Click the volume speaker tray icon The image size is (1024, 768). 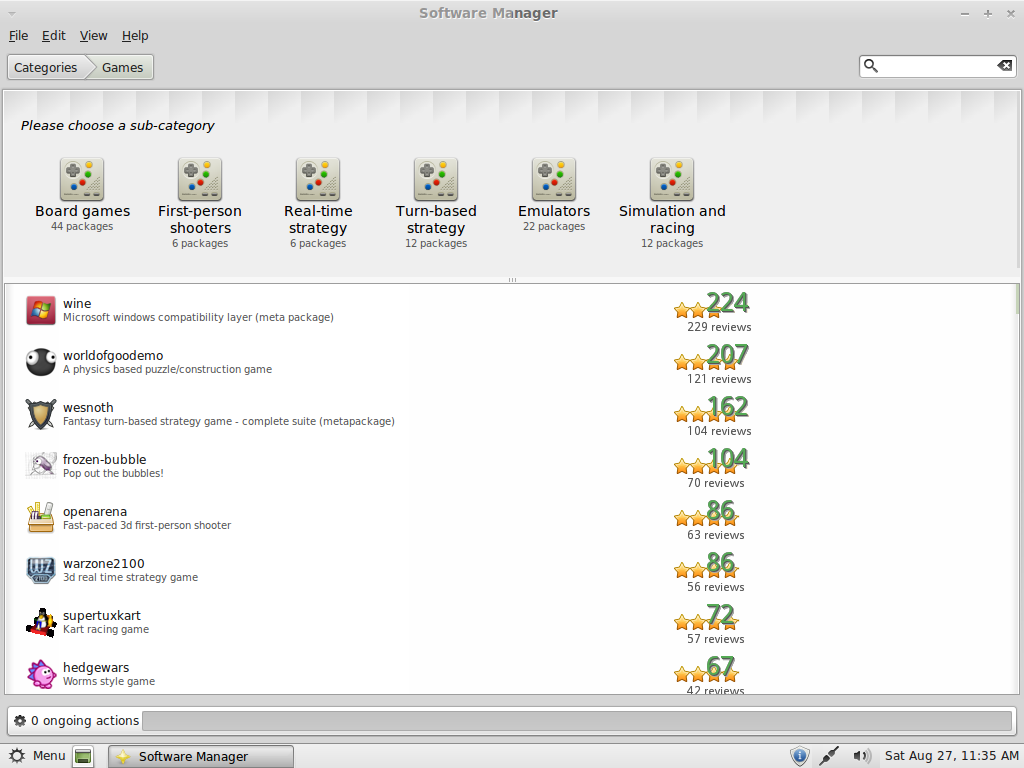[861, 756]
